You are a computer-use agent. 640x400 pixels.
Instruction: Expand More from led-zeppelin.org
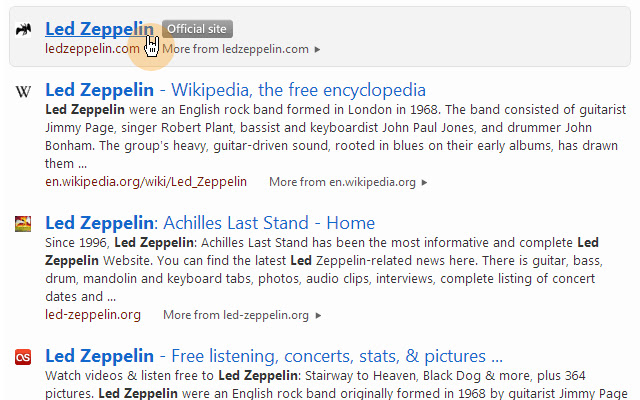[242, 315]
